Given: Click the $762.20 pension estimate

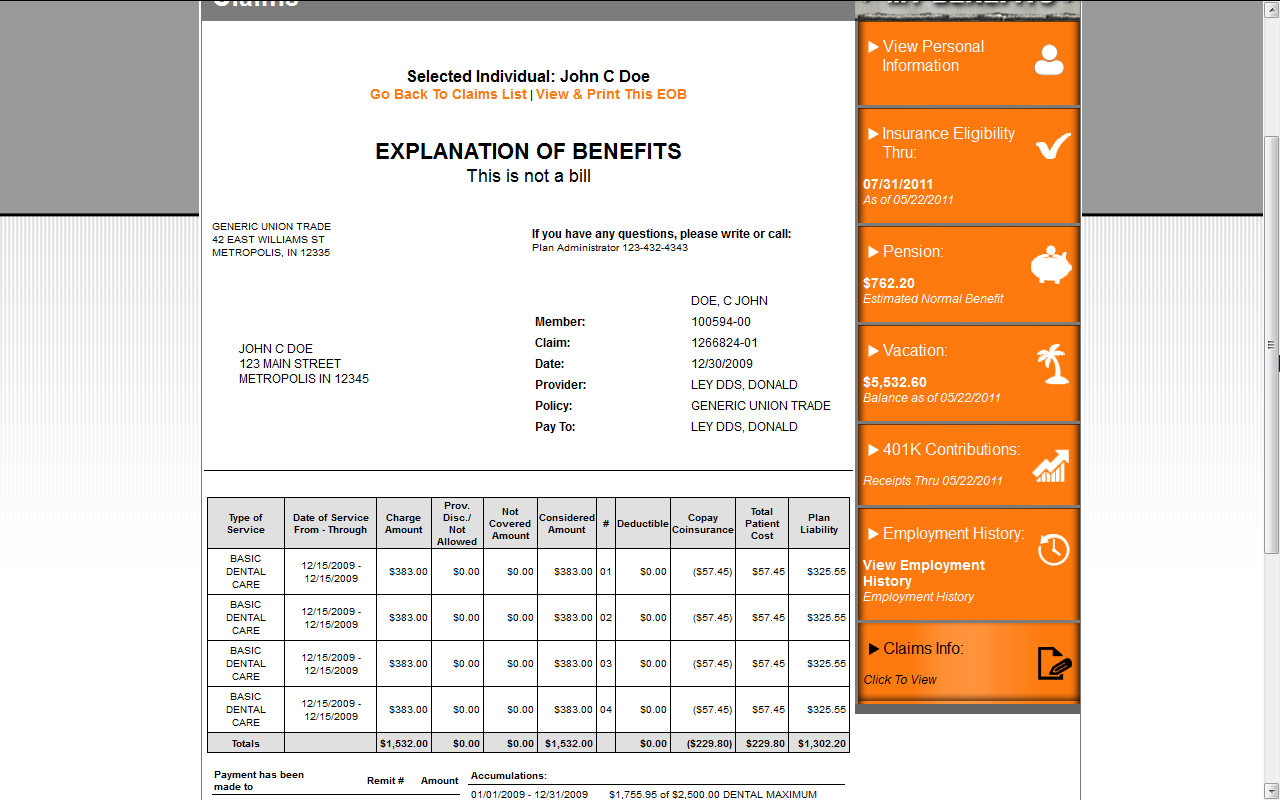Looking at the screenshot, I should (889, 284).
